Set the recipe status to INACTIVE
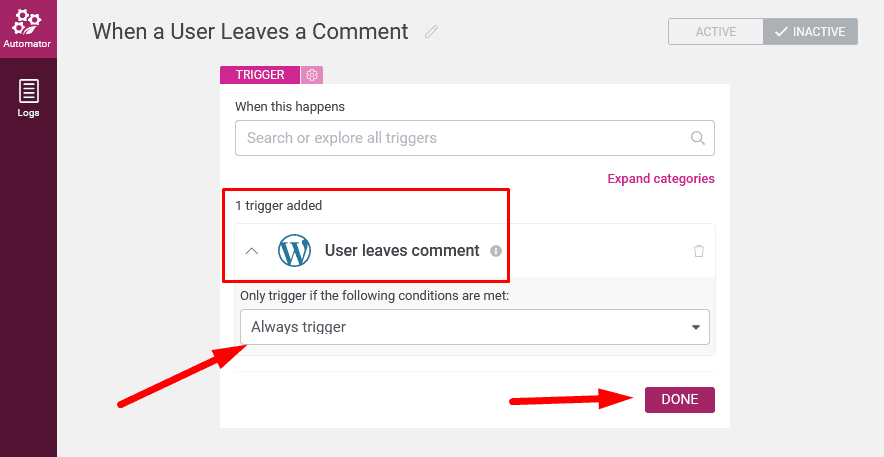The height and width of the screenshot is (457, 884). [x=811, y=32]
